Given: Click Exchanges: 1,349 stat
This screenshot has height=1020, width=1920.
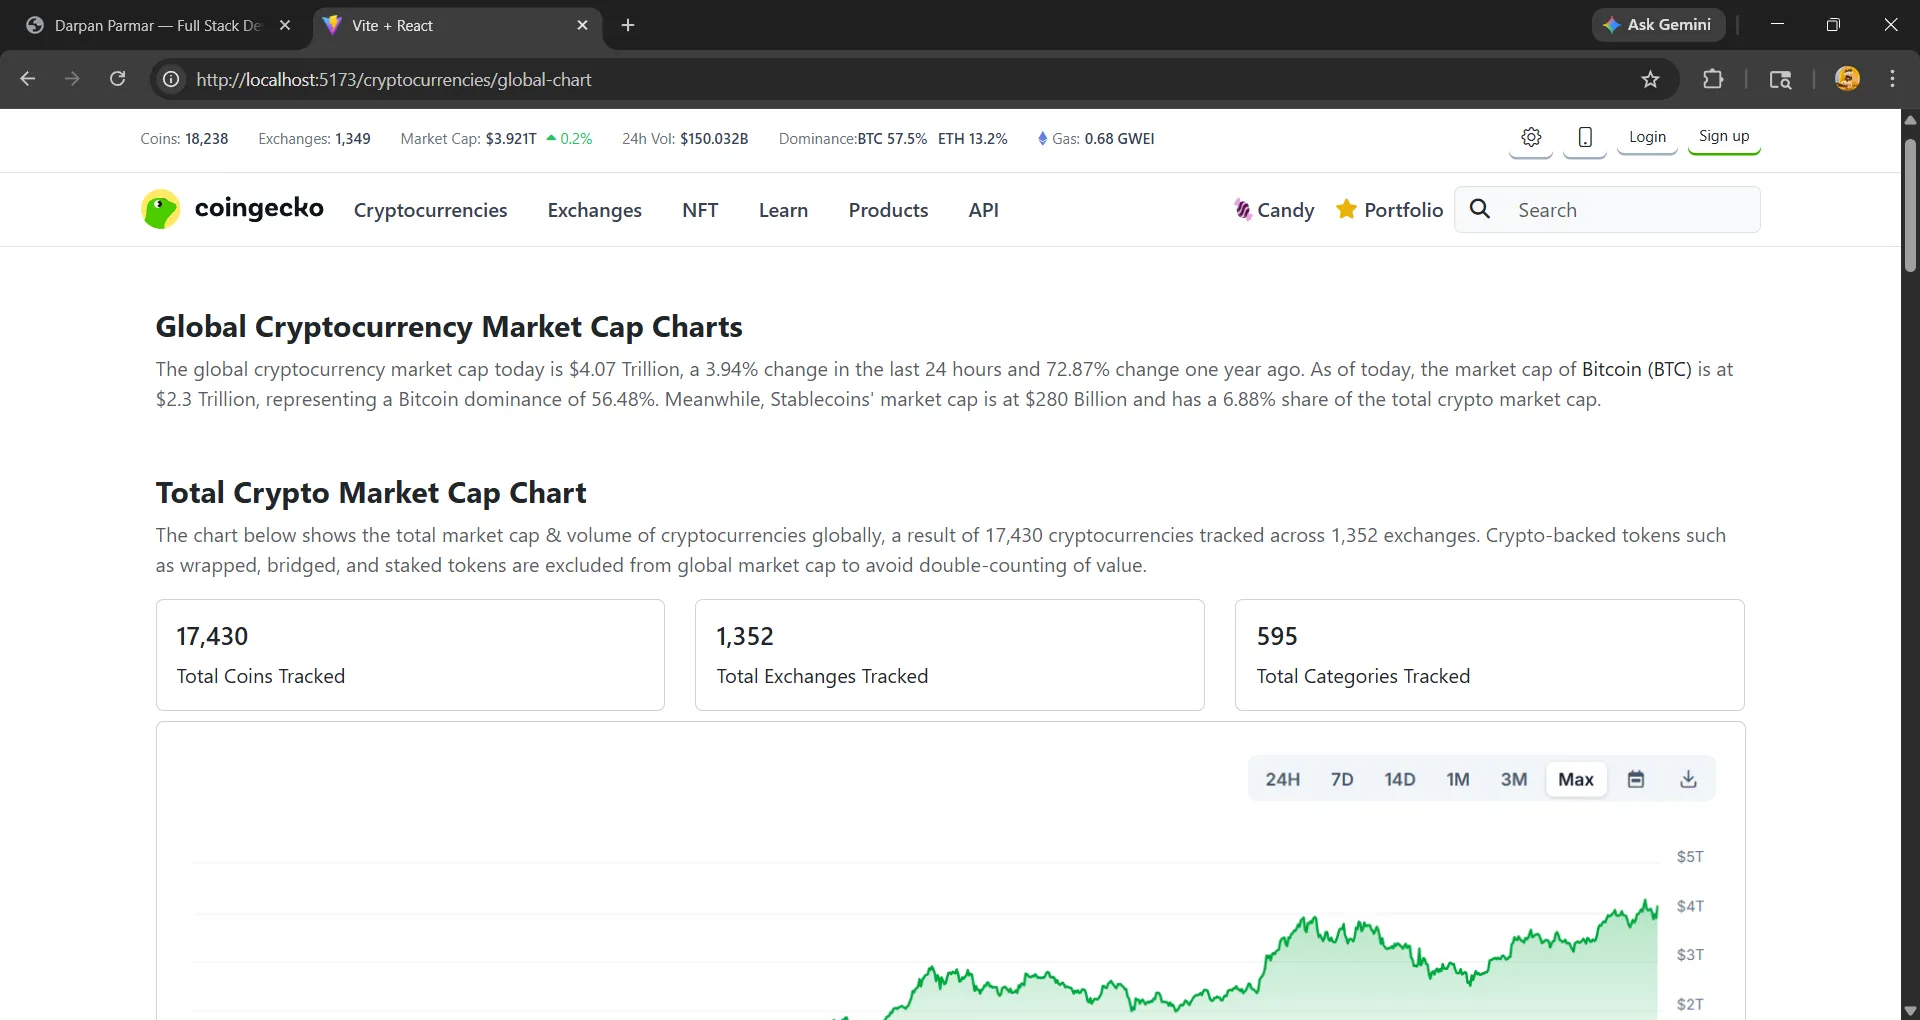Looking at the screenshot, I should 314,139.
